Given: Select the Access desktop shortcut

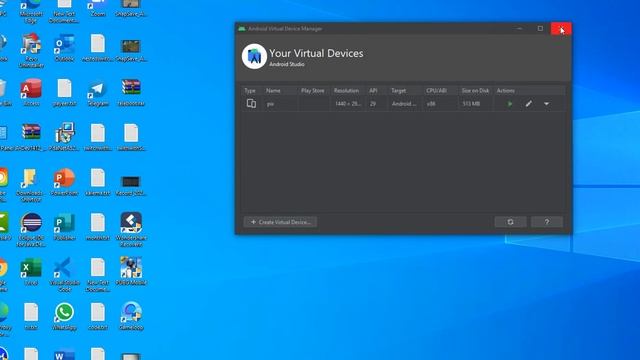Looking at the screenshot, I should [31, 93].
